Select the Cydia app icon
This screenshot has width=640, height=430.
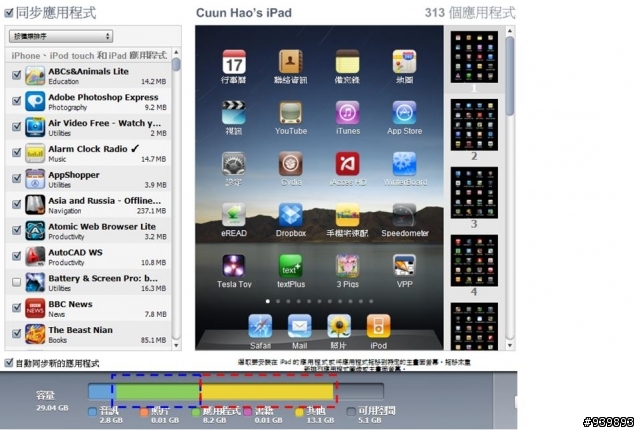pos(291,164)
